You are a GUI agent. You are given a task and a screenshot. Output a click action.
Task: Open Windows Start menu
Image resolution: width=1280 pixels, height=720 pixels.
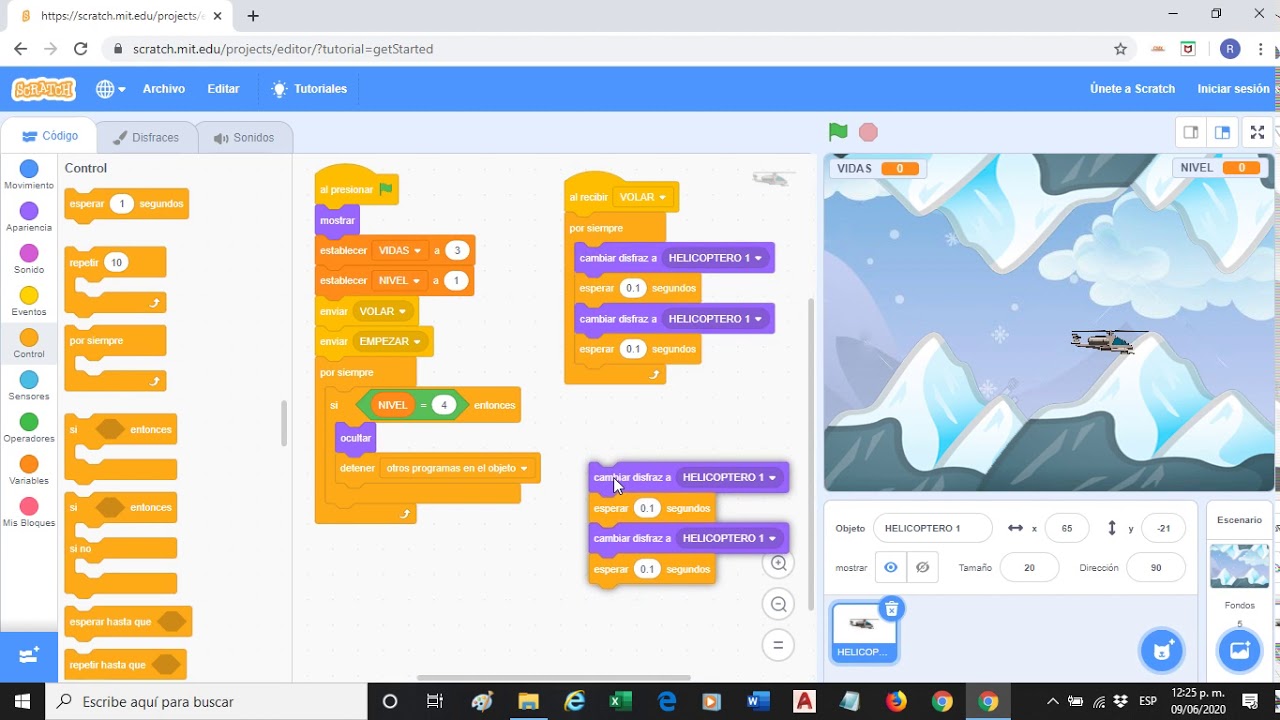(x=22, y=701)
